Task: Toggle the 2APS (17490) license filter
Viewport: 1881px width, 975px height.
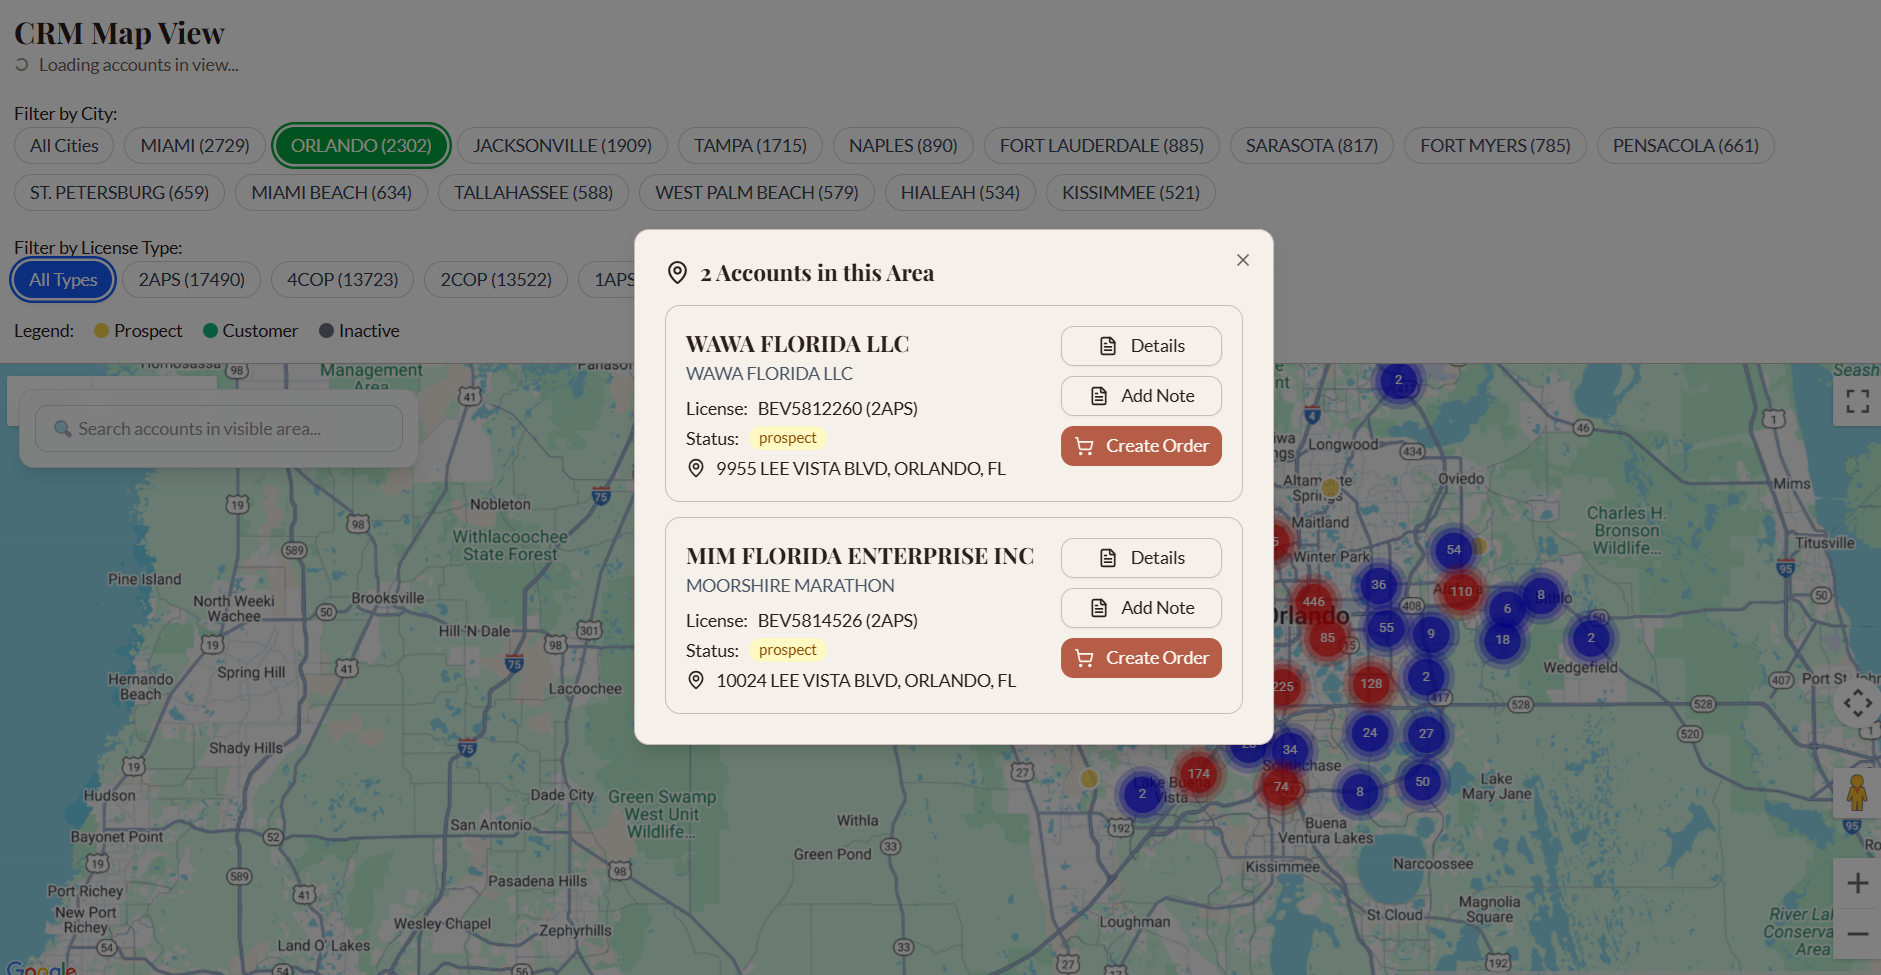Action: [191, 279]
